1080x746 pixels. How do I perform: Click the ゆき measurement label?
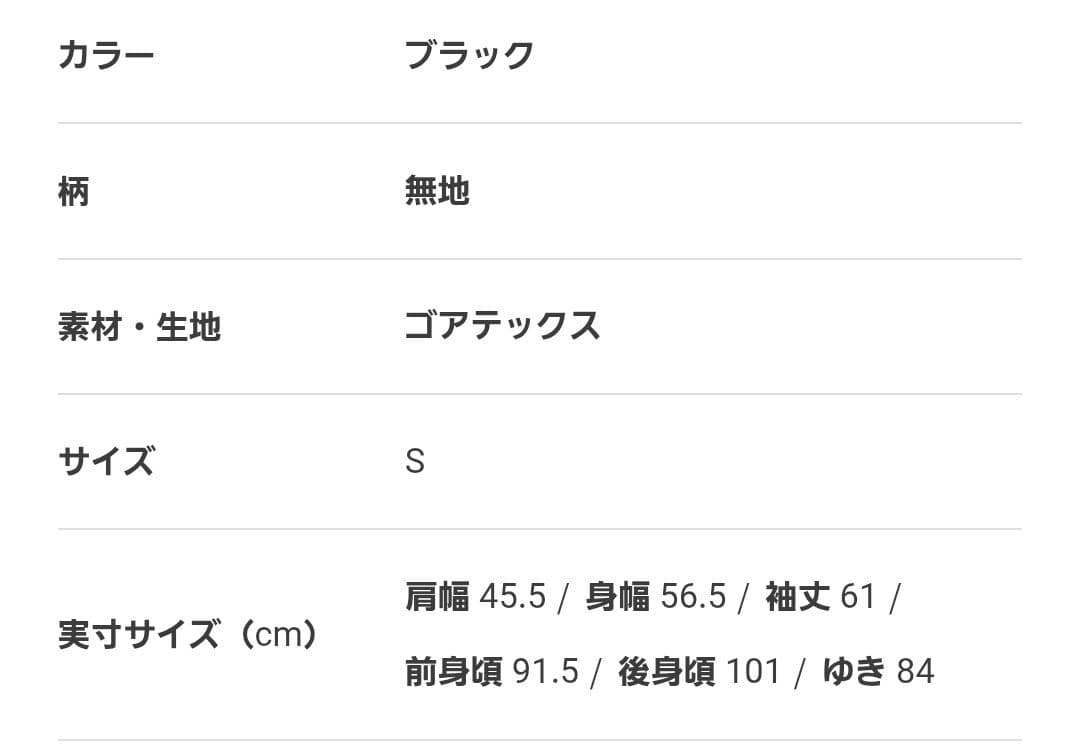[854, 672]
